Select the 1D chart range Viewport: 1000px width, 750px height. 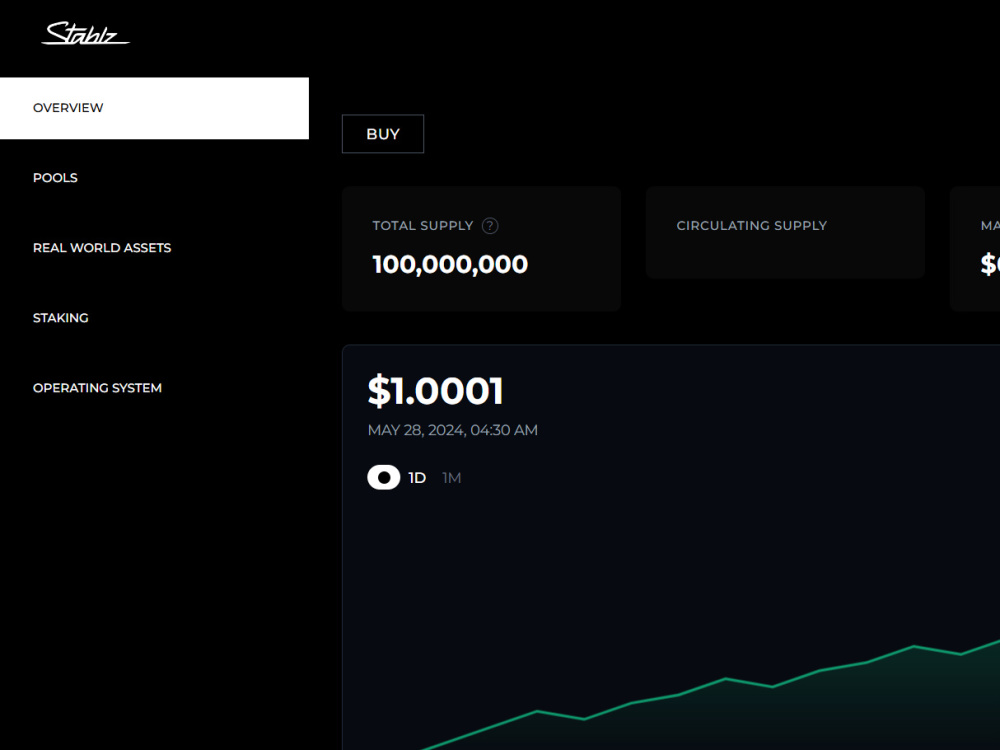[417, 478]
